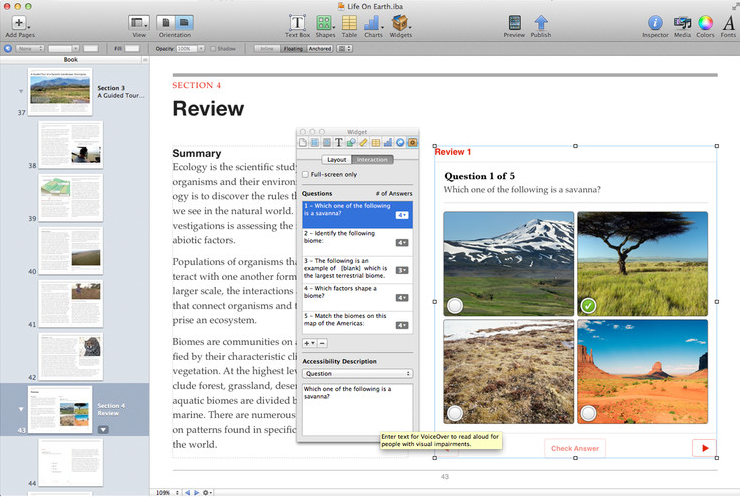Viewport: 740px width, 497px height.
Task: Switch to the Layout tab
Action: pyautogui.click(x=336, y=159)
